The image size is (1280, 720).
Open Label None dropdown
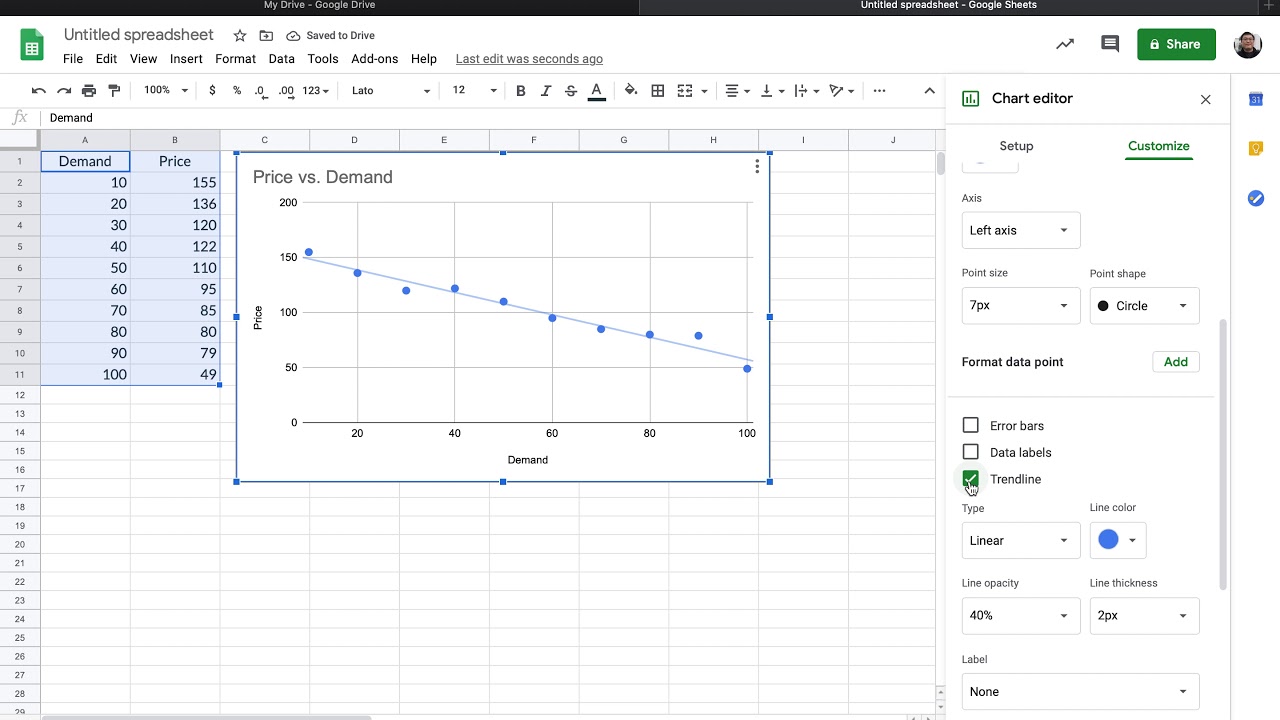(1080, 691)
